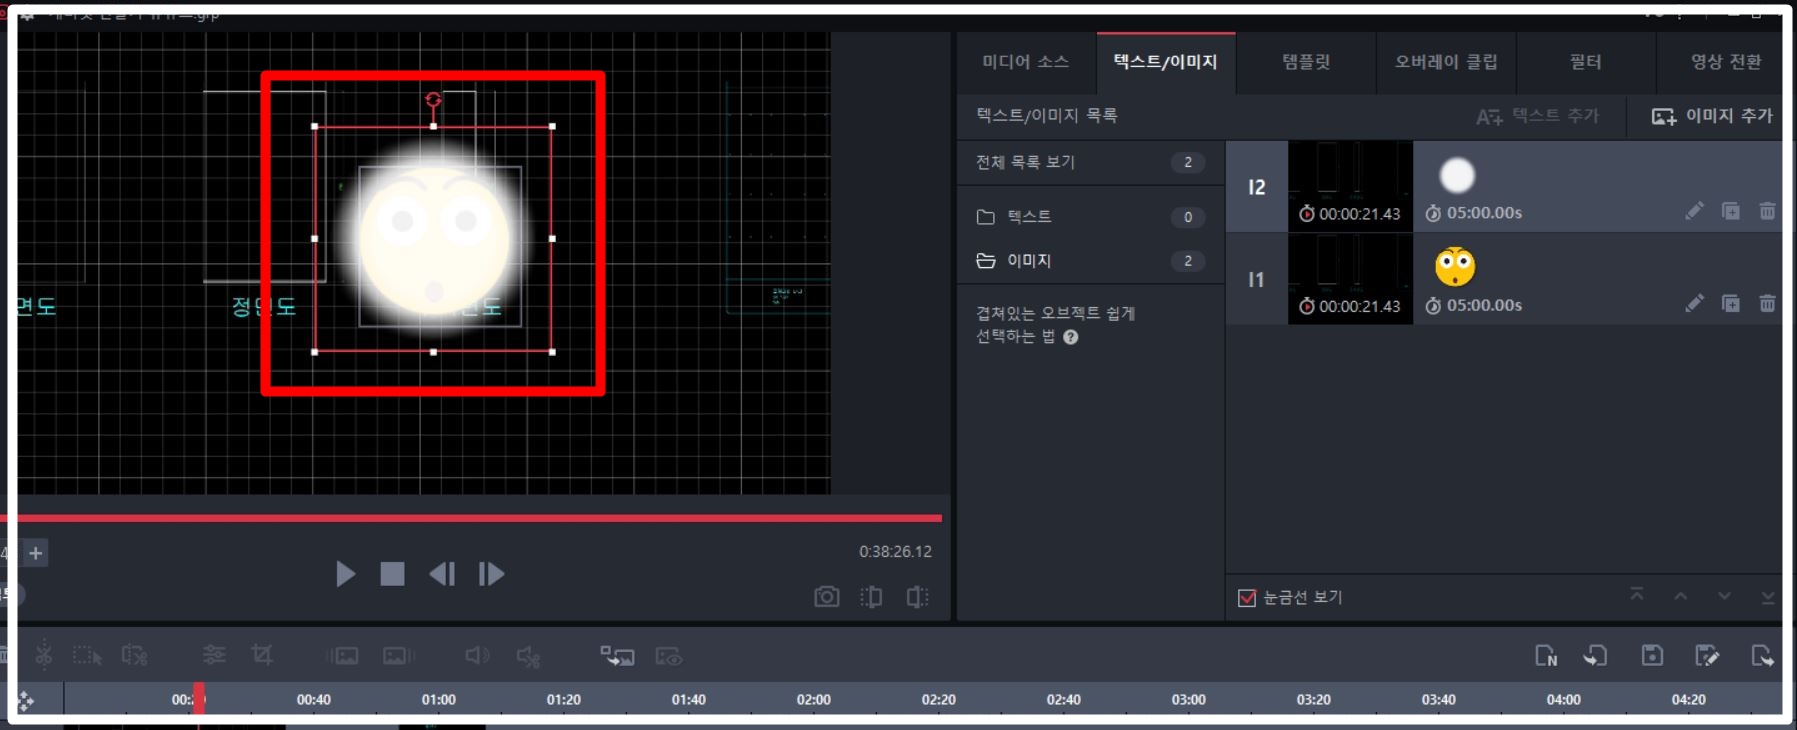The height and width of the screenshot is (730, 1797).
Task: Select 전체 목록 보기 in list
Action: pyautogui.click(x=1091, y=162)
